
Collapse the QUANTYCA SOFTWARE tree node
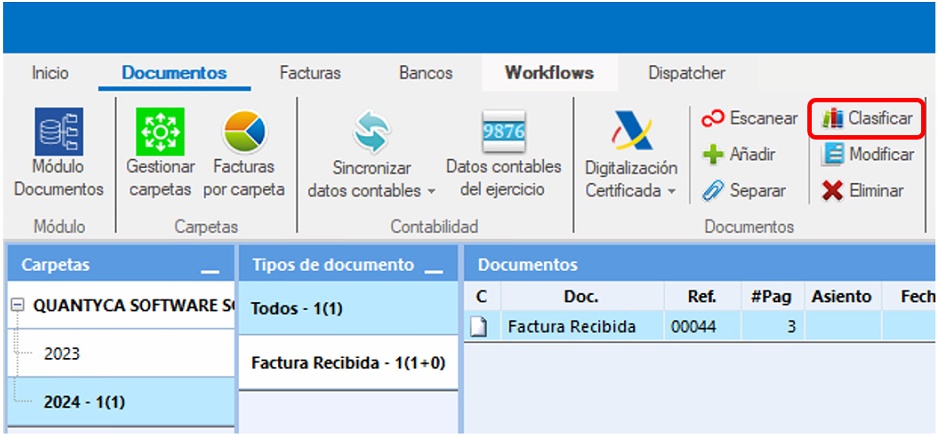(17, 305)
